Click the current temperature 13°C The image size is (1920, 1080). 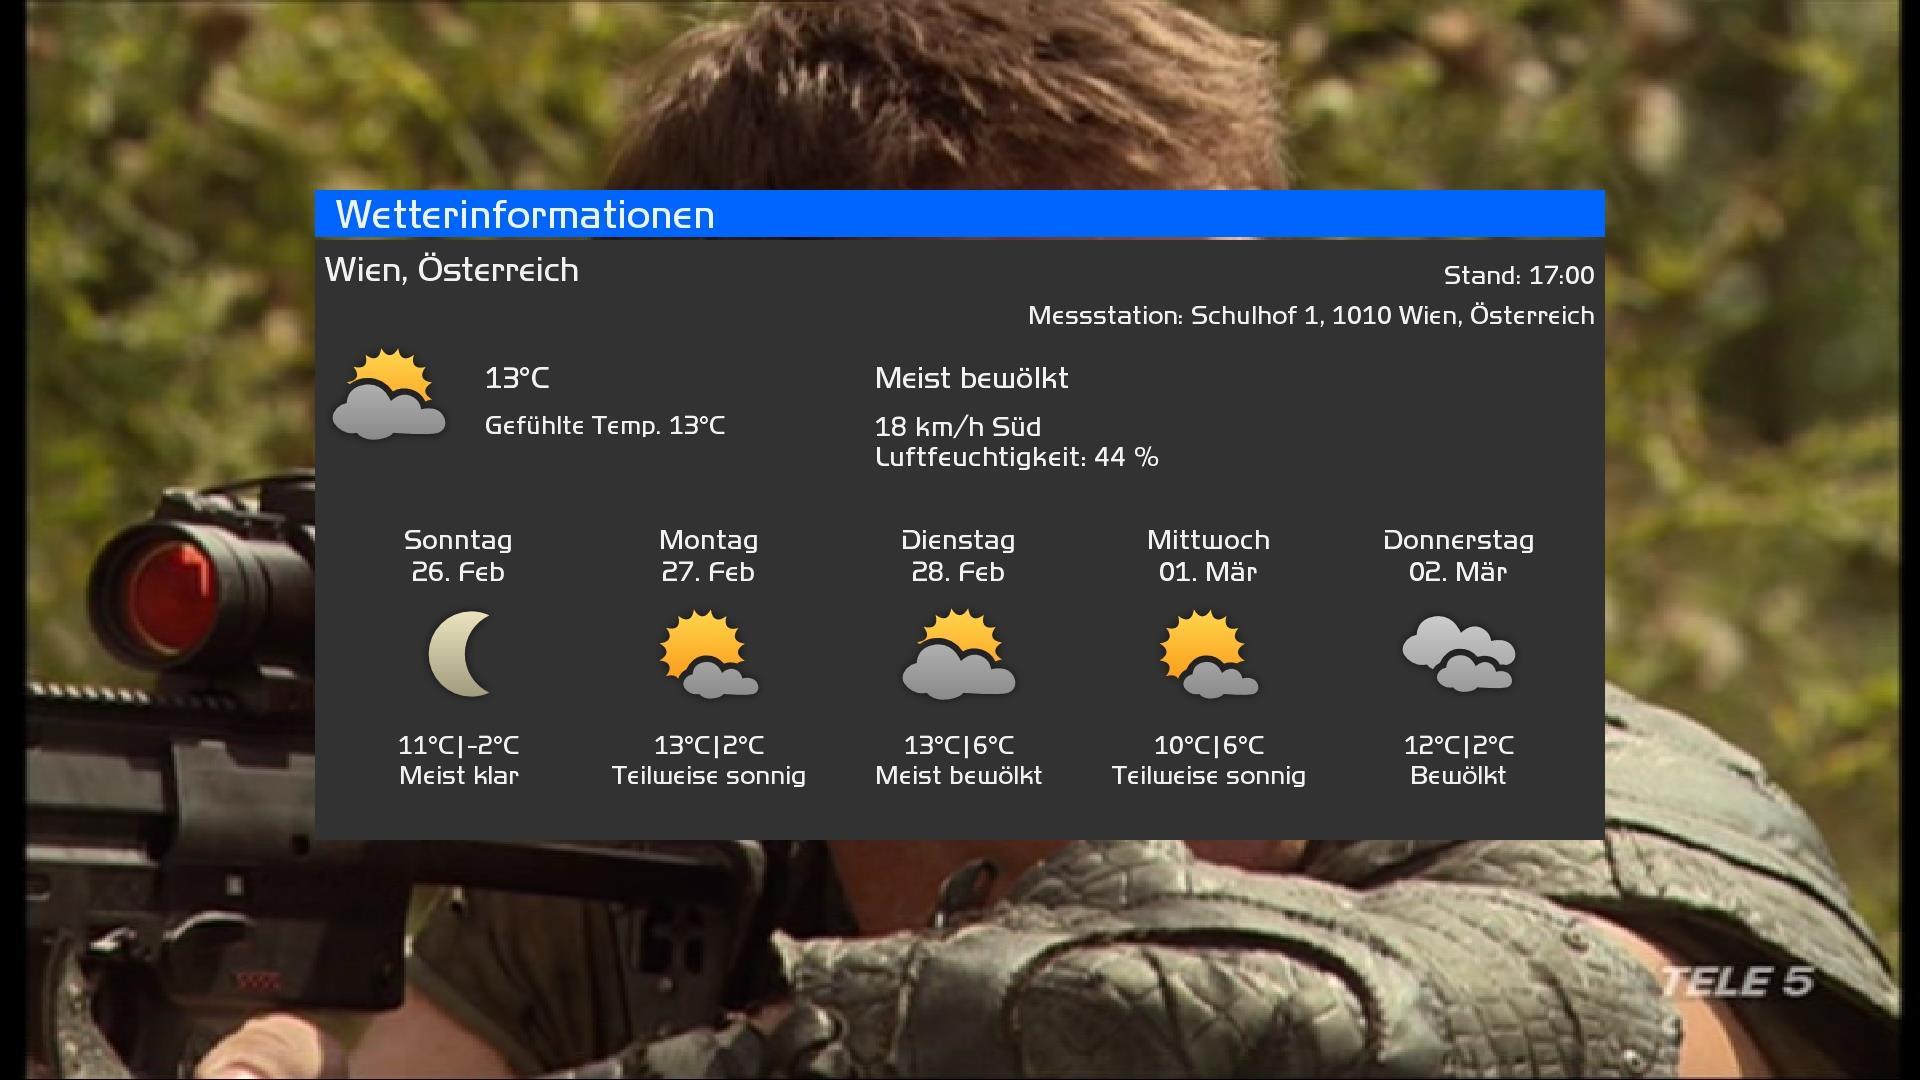[517, 378]
